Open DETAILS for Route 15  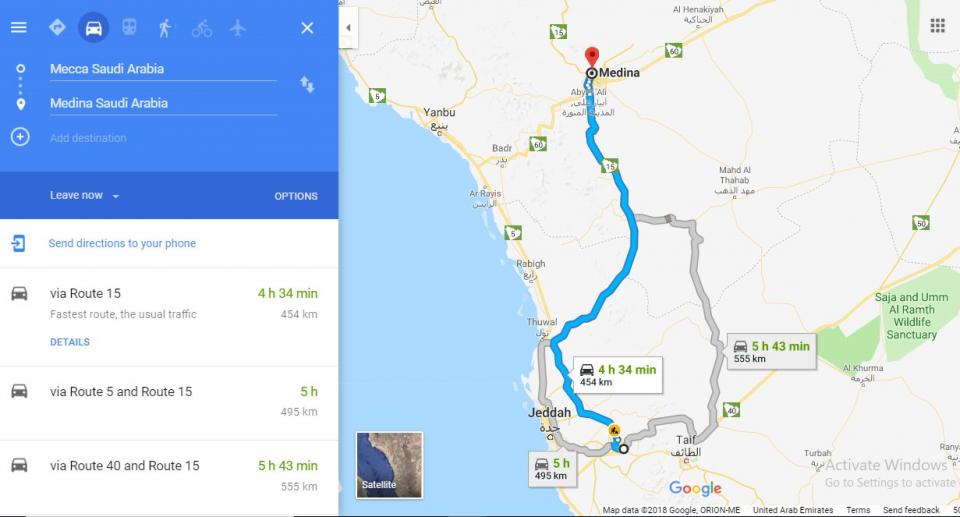pyautogui.click(x=70, y=342)
